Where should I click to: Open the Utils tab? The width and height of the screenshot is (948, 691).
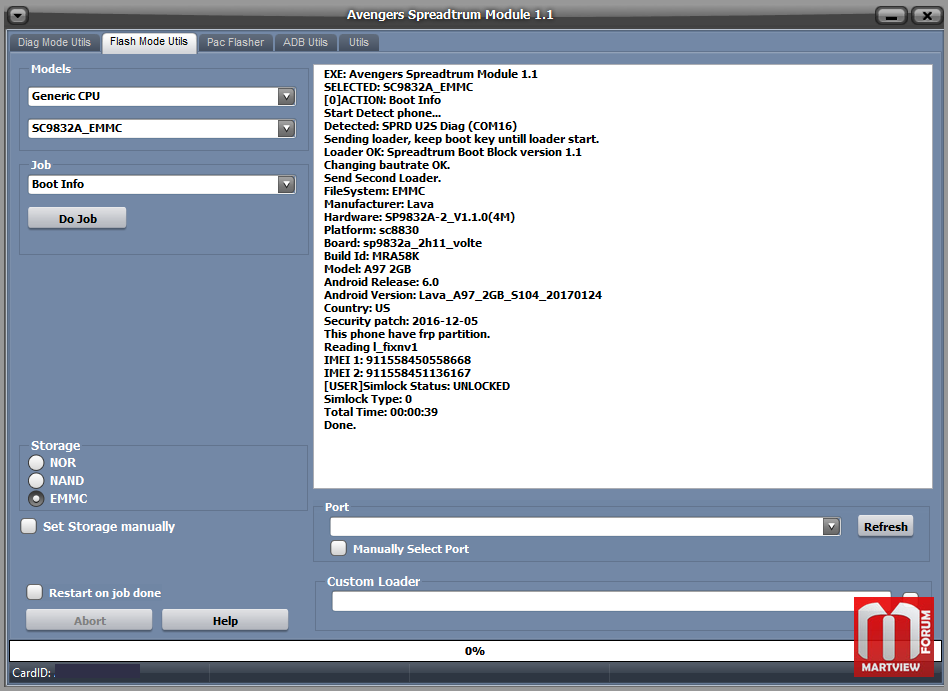coord(359,42)
